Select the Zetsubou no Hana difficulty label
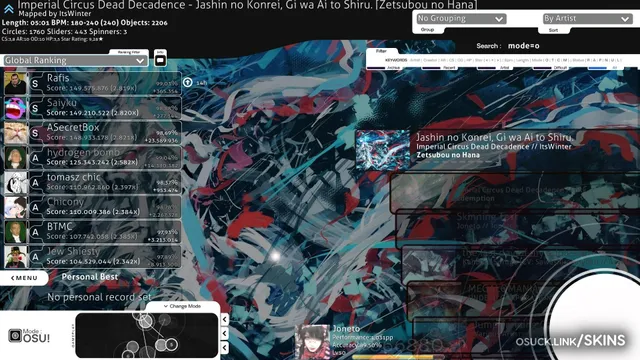 point(448,155)
